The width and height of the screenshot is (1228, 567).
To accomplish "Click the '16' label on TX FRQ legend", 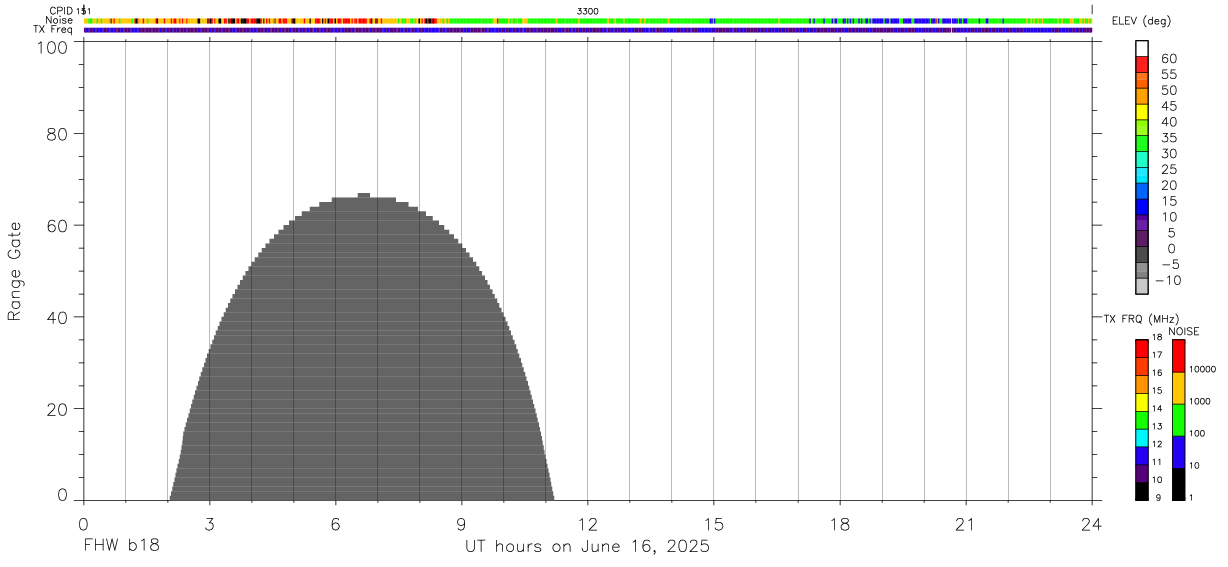I will (1156, 373).
